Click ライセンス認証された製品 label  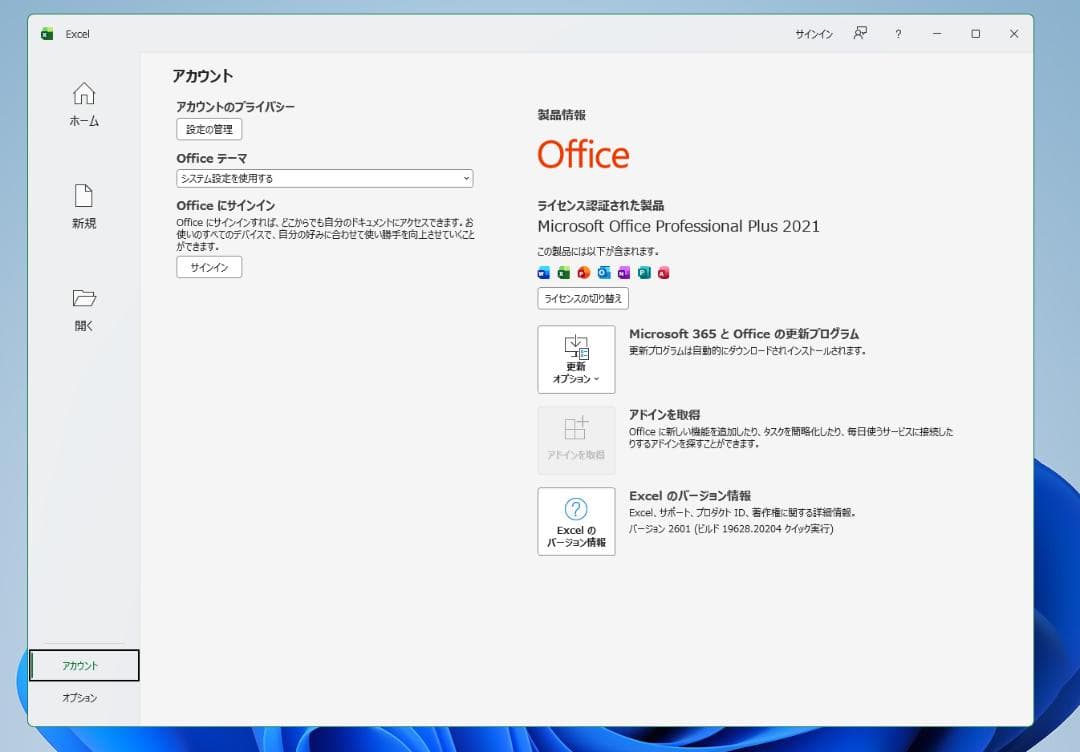pyautogui.click(x=601, y=205)
